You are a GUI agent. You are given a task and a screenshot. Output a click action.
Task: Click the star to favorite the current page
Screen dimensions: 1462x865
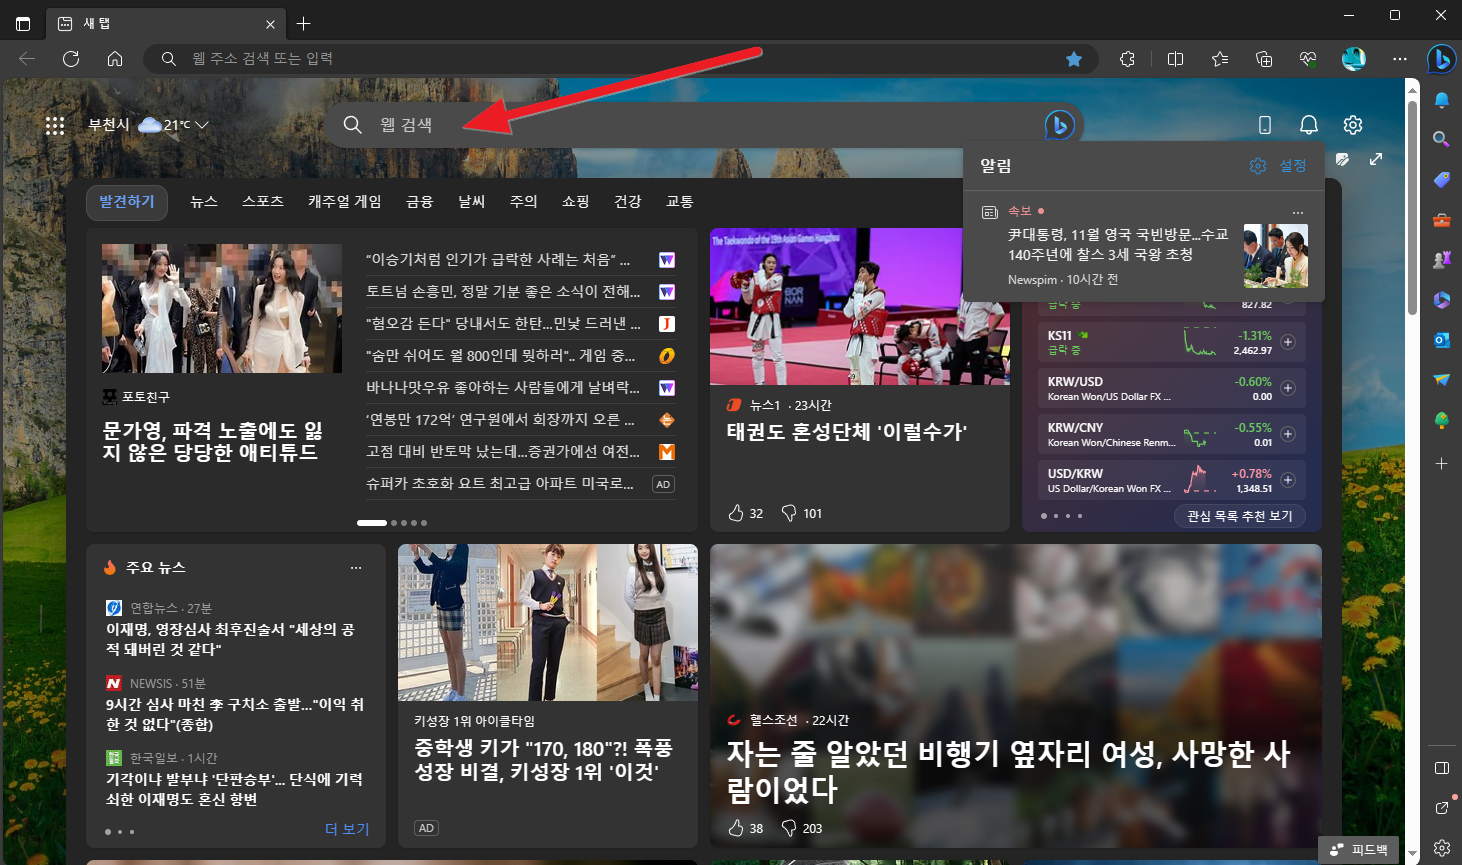coord(1074,59)
